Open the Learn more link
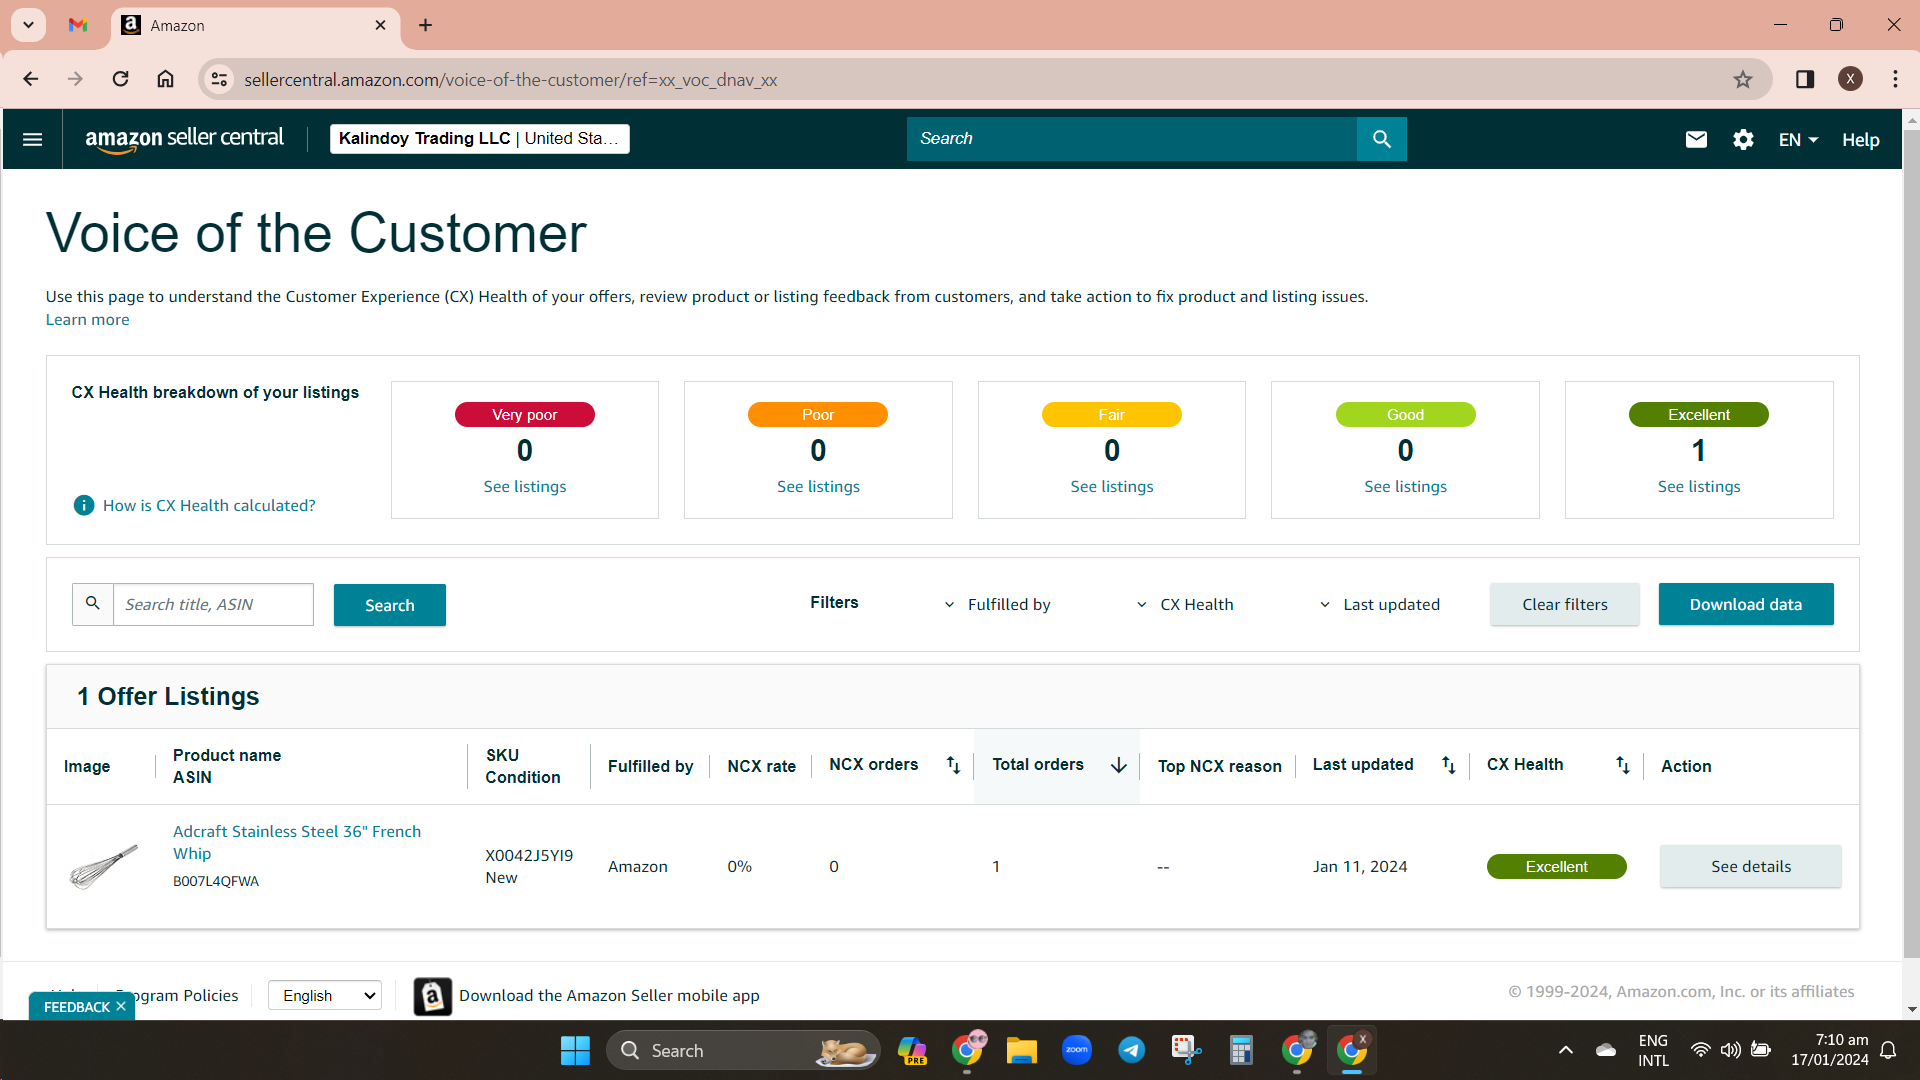The image size is (1920, 1080). coord(87,320)
